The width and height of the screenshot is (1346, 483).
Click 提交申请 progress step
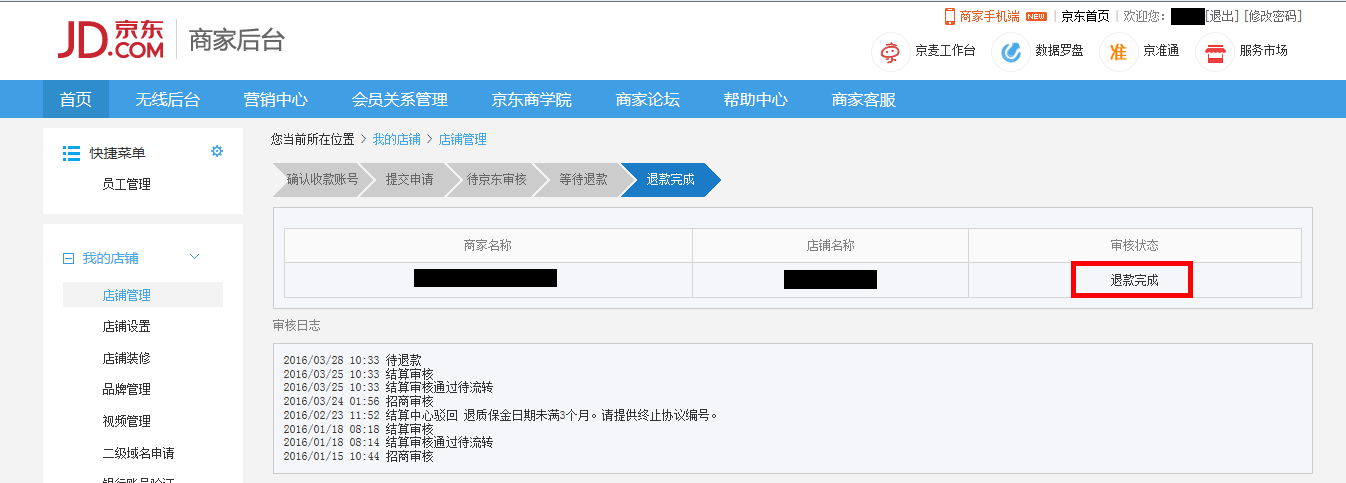point(409,180)
